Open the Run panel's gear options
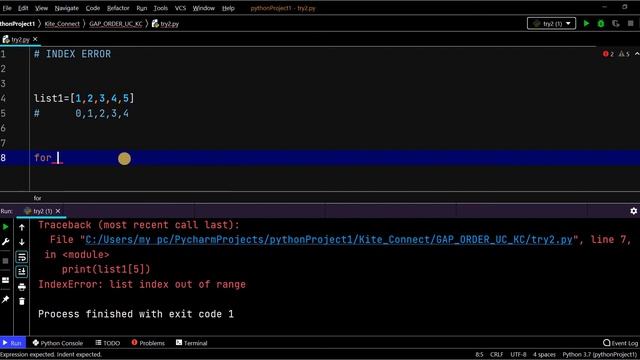Screen dimensions: 640x360 click(x=633, y=211)
